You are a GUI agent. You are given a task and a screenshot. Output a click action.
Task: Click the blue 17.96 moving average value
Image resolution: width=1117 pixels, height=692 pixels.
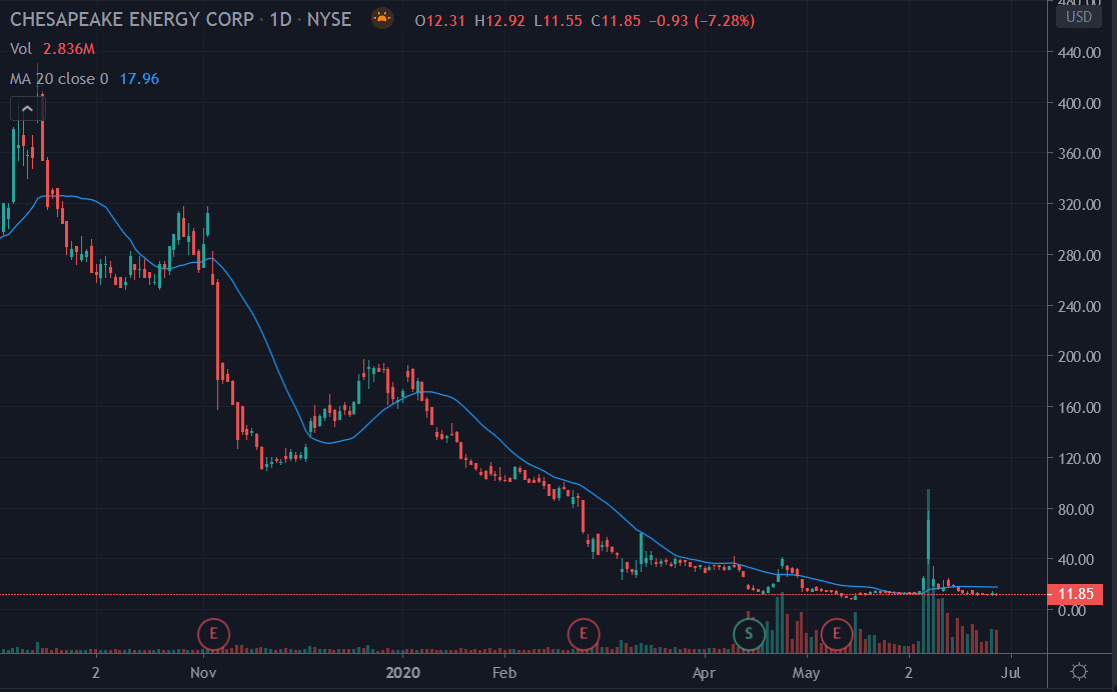point(139,78)
